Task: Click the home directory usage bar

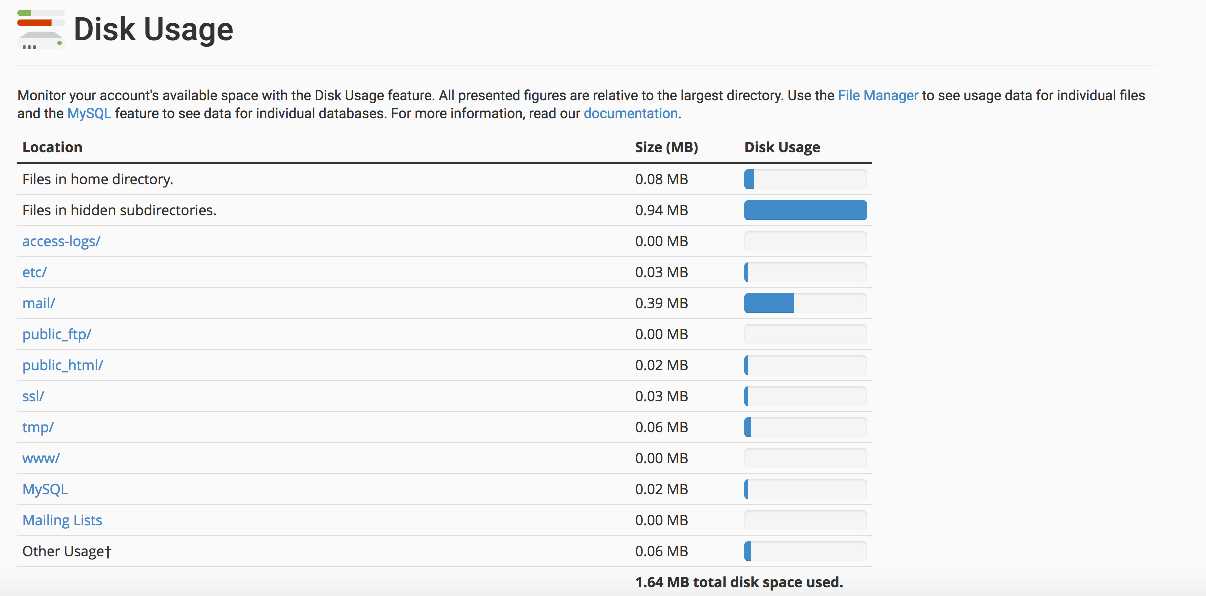Action: pos(805,179)
